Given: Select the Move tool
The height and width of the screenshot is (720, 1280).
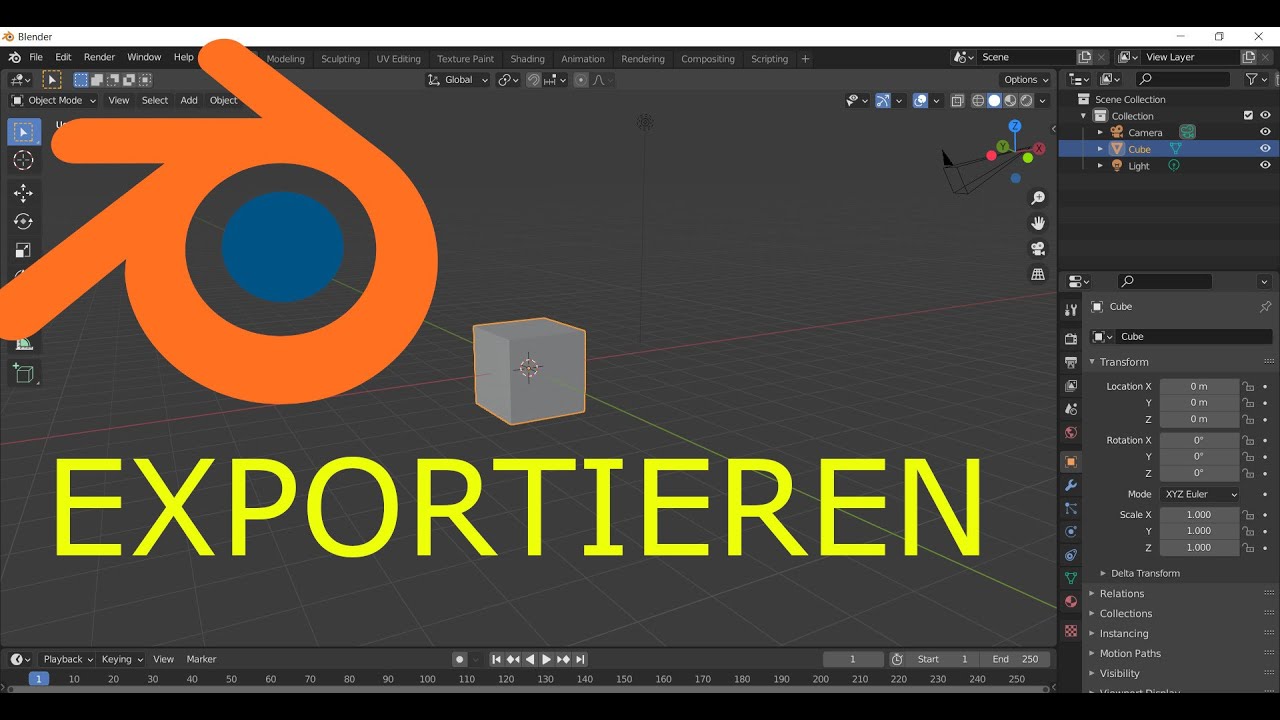Looking at the screenshot, I should point(24,193).
